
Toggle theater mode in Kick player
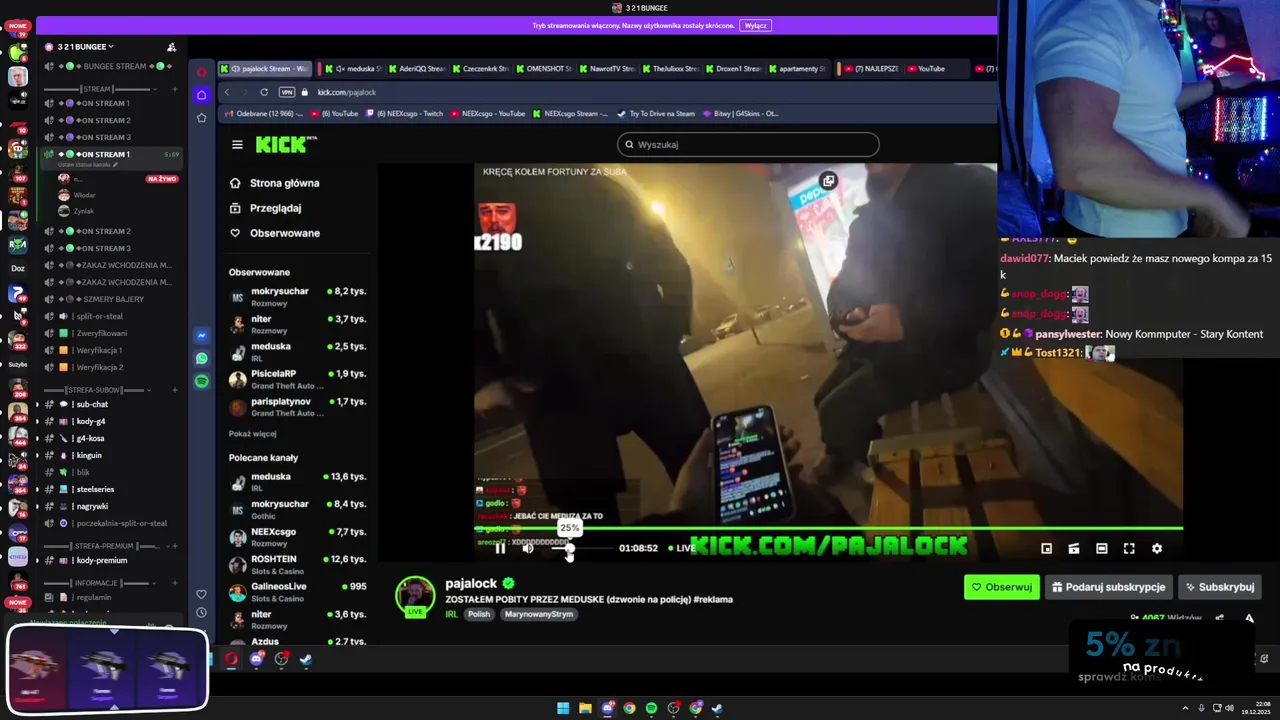tap(1101, 548)
